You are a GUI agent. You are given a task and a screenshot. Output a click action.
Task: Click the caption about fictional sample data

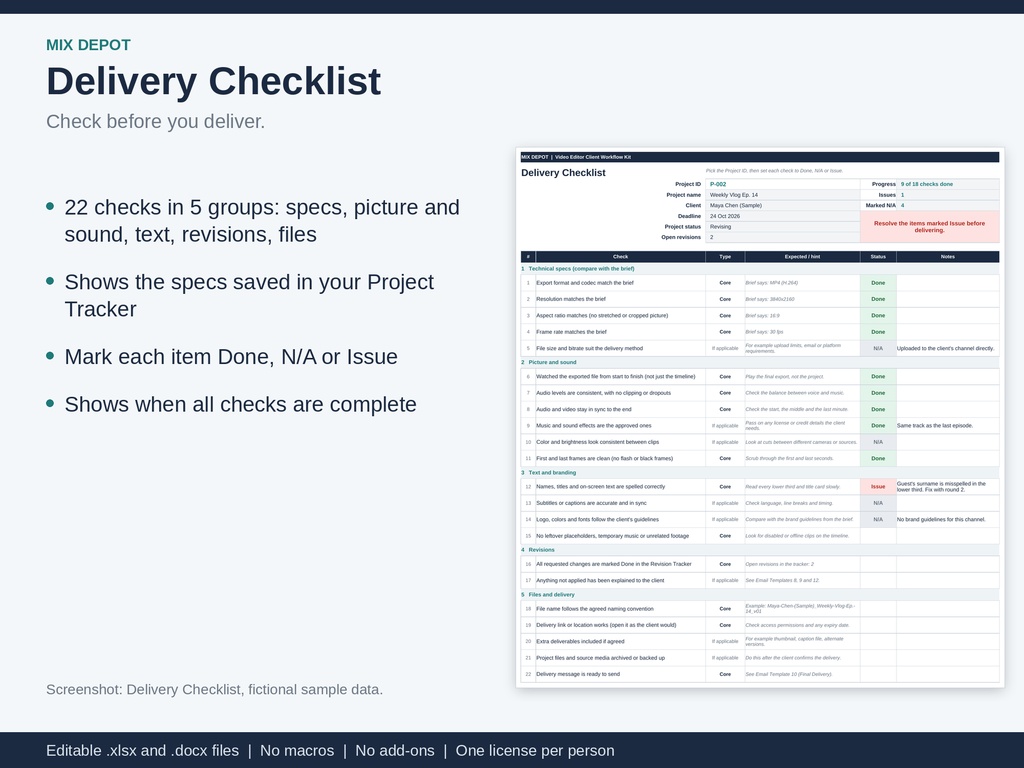(214, 690)
